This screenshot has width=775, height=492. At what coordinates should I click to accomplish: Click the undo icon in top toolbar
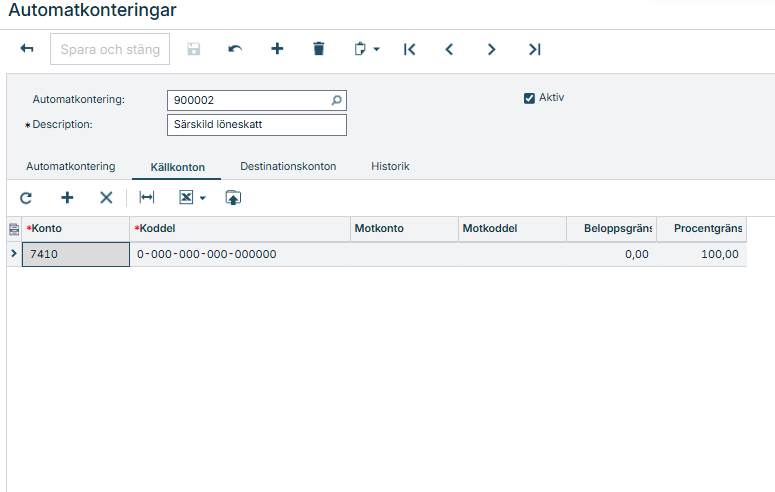(x=235, y=49)
